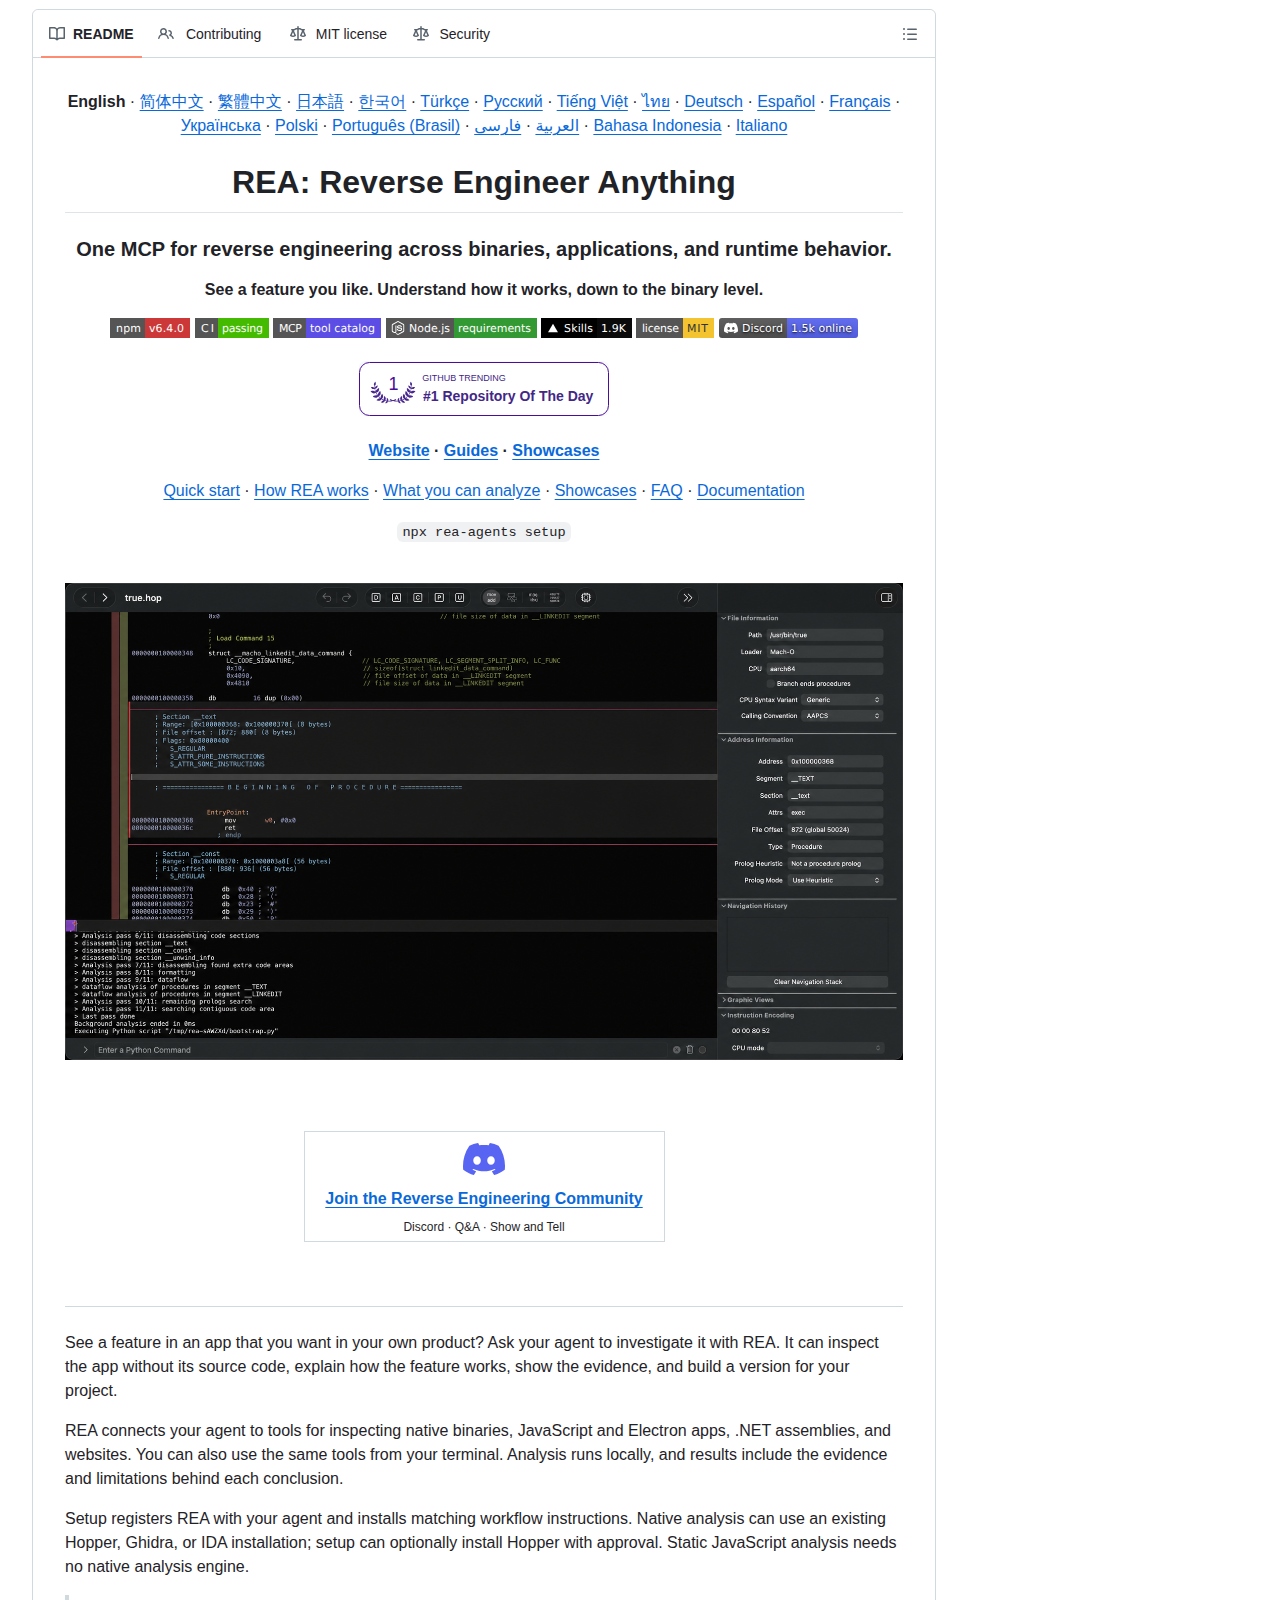Viewport: 1280px width, 1600px height.
Task: Open the Polski translation link
Action: coord(296,126)
